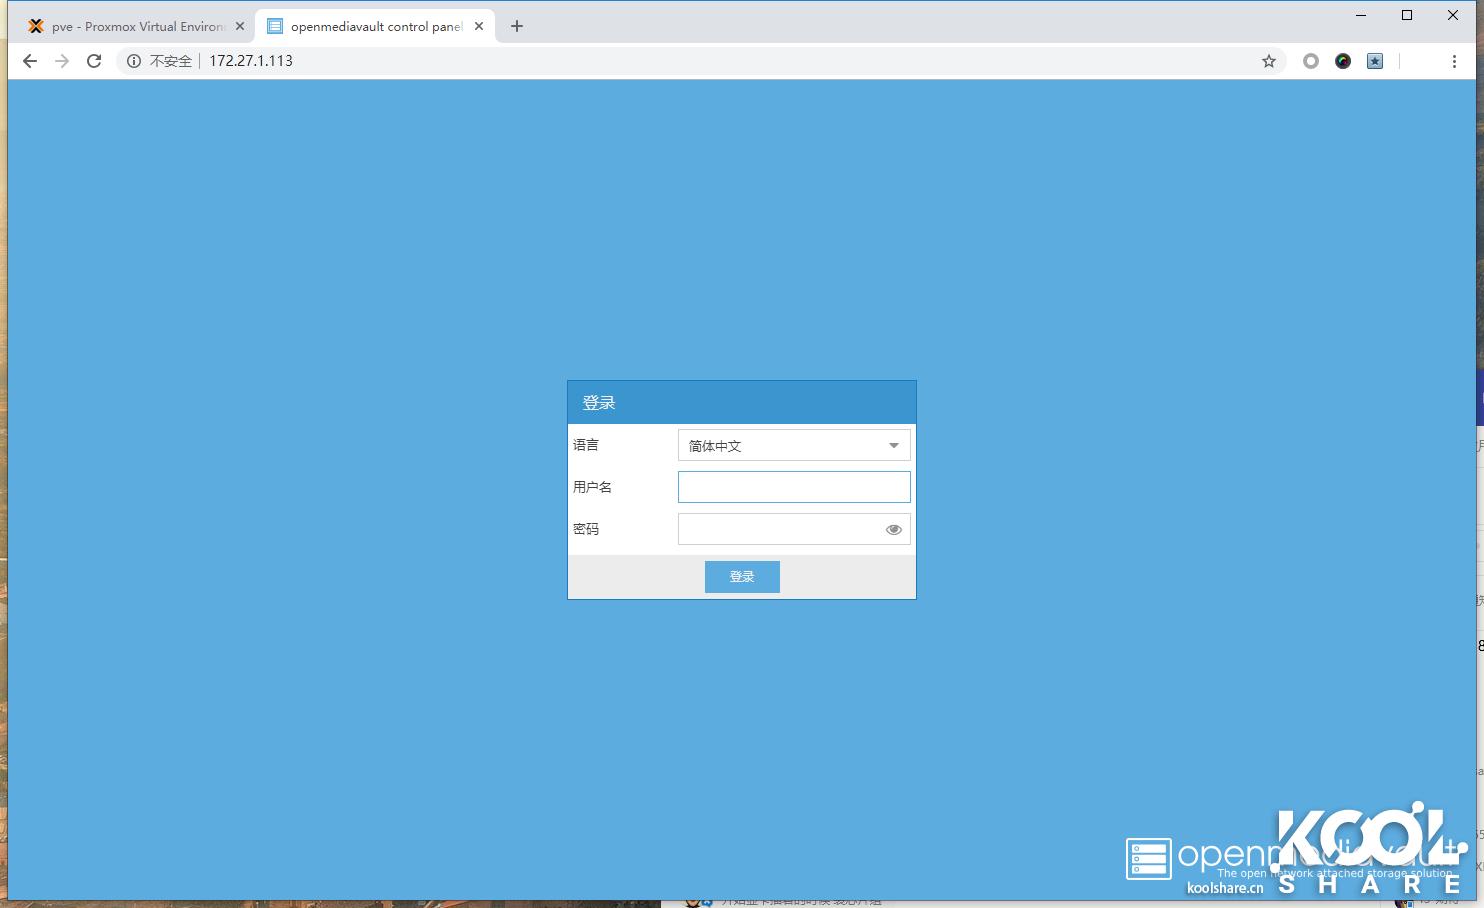Open a new browser tab
1484x908 pixels.
516,26
